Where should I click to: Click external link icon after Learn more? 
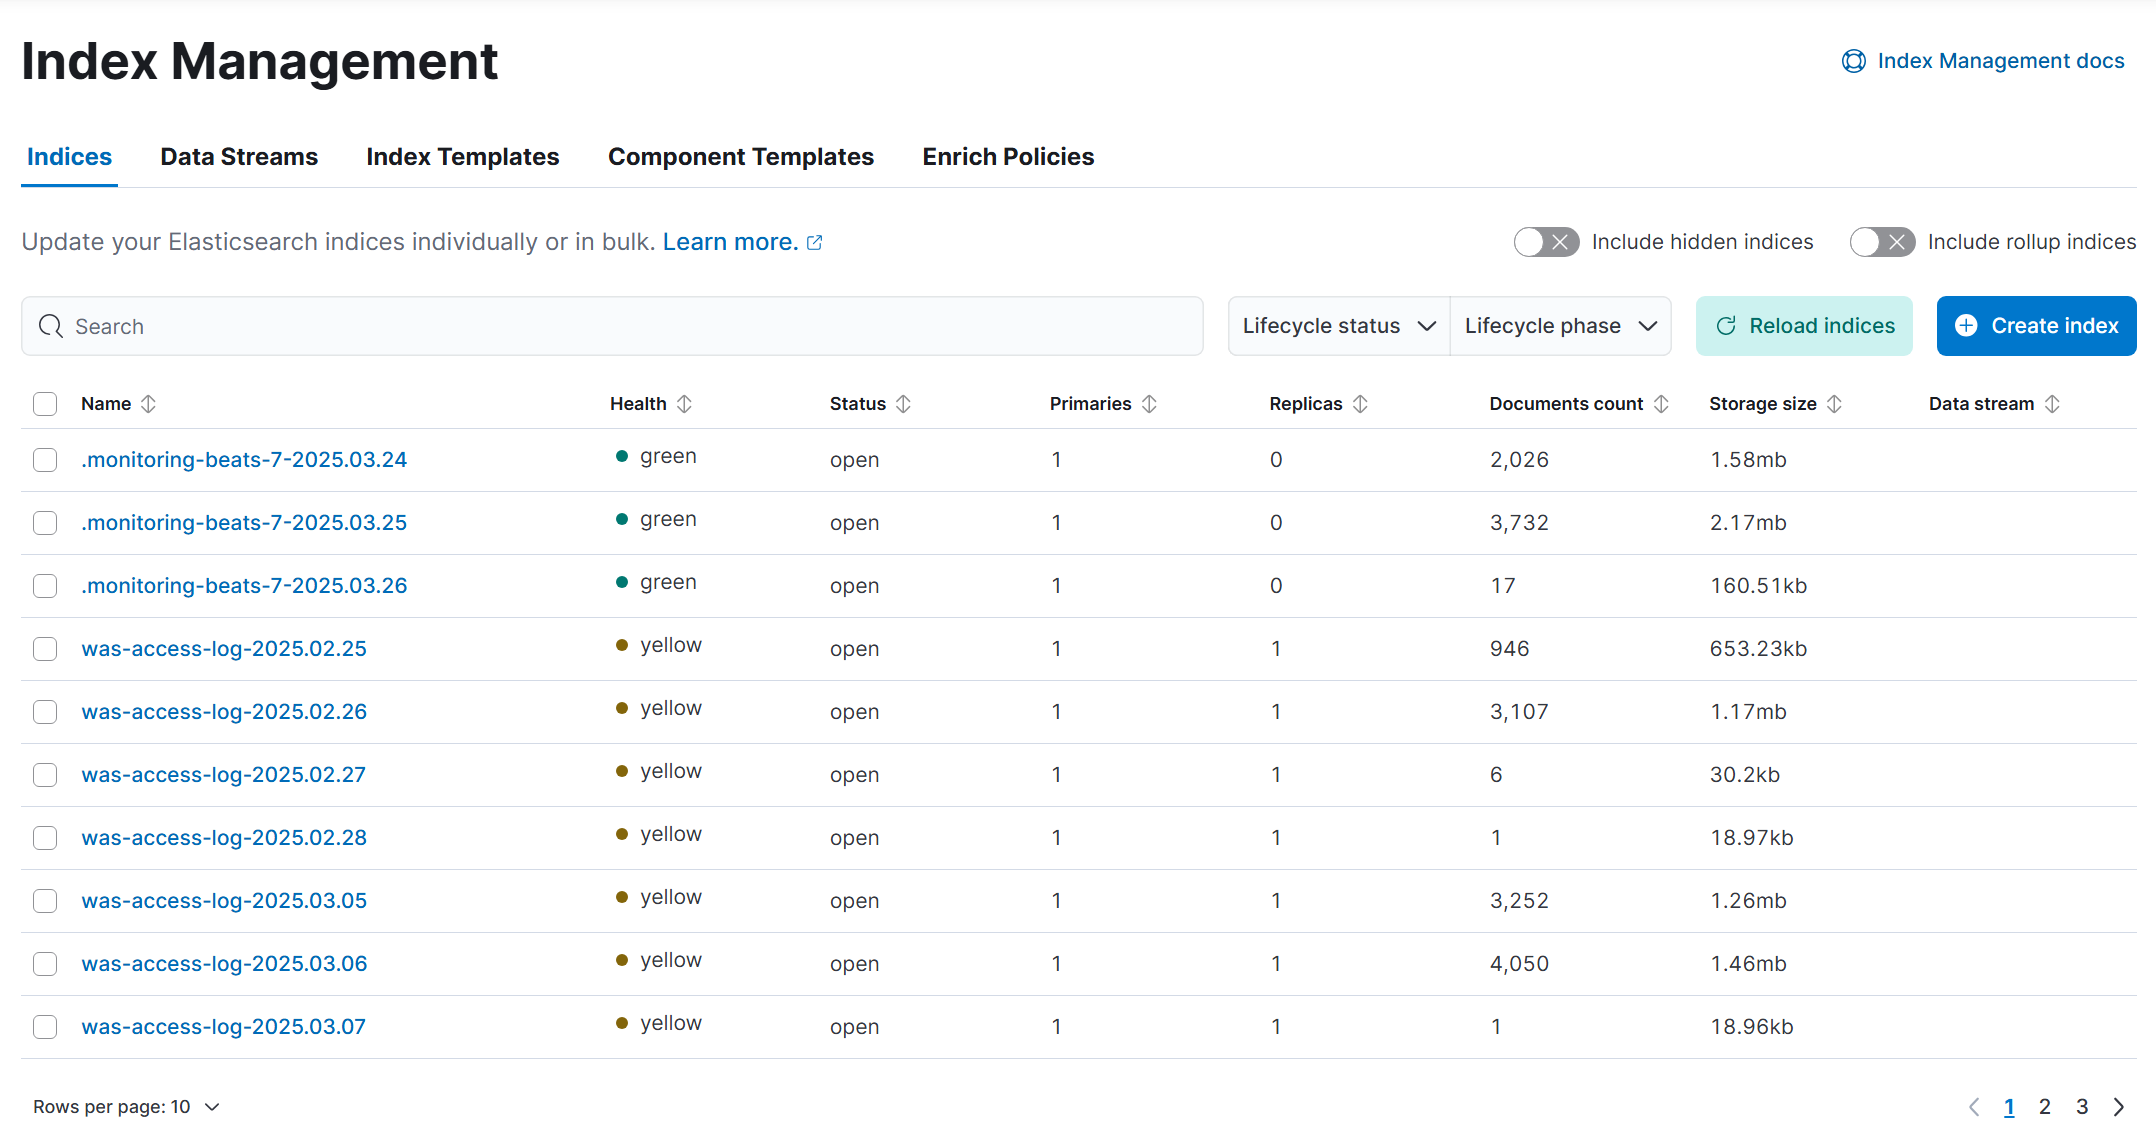coord(815,243)
